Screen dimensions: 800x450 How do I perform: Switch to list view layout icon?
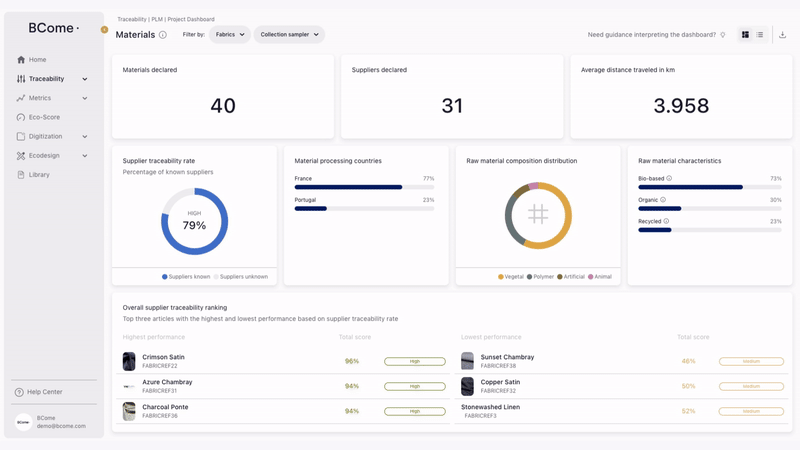coord(760,35)
